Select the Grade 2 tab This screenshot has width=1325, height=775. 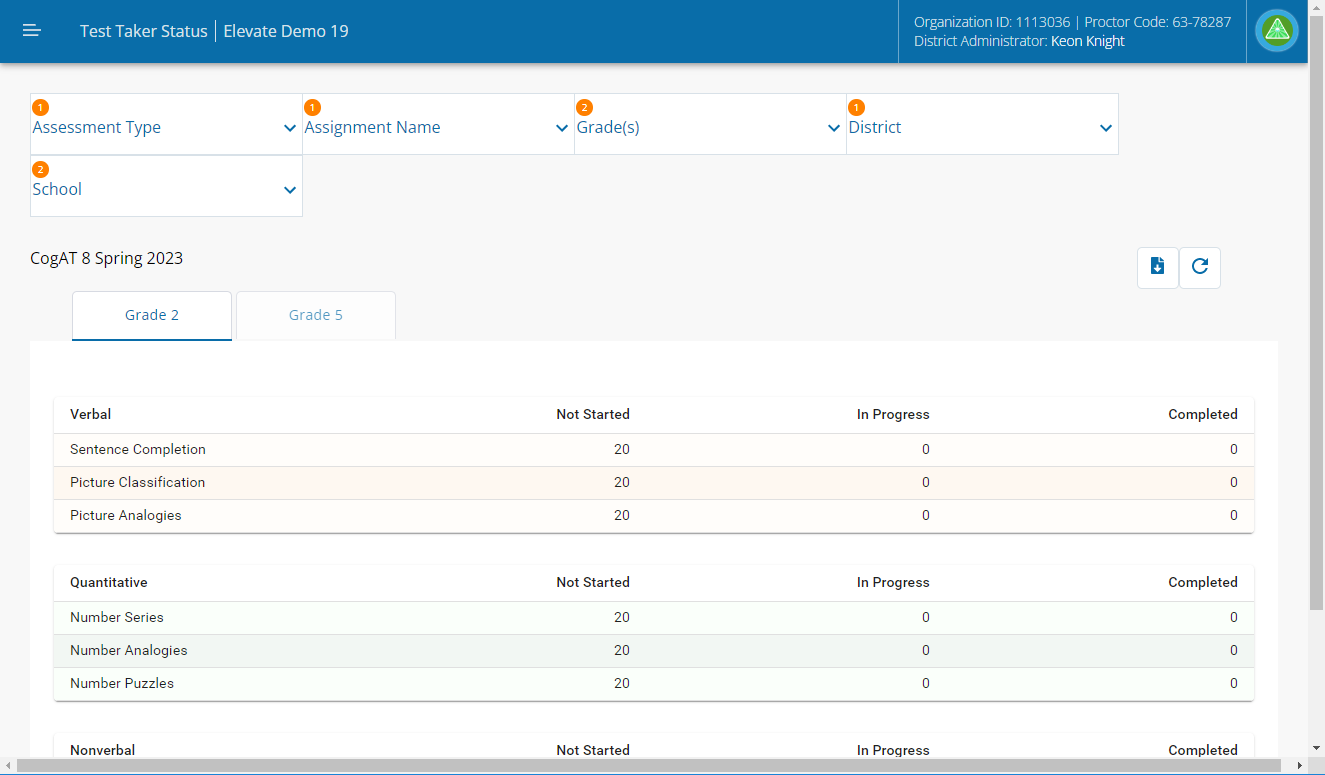point(152,315)
